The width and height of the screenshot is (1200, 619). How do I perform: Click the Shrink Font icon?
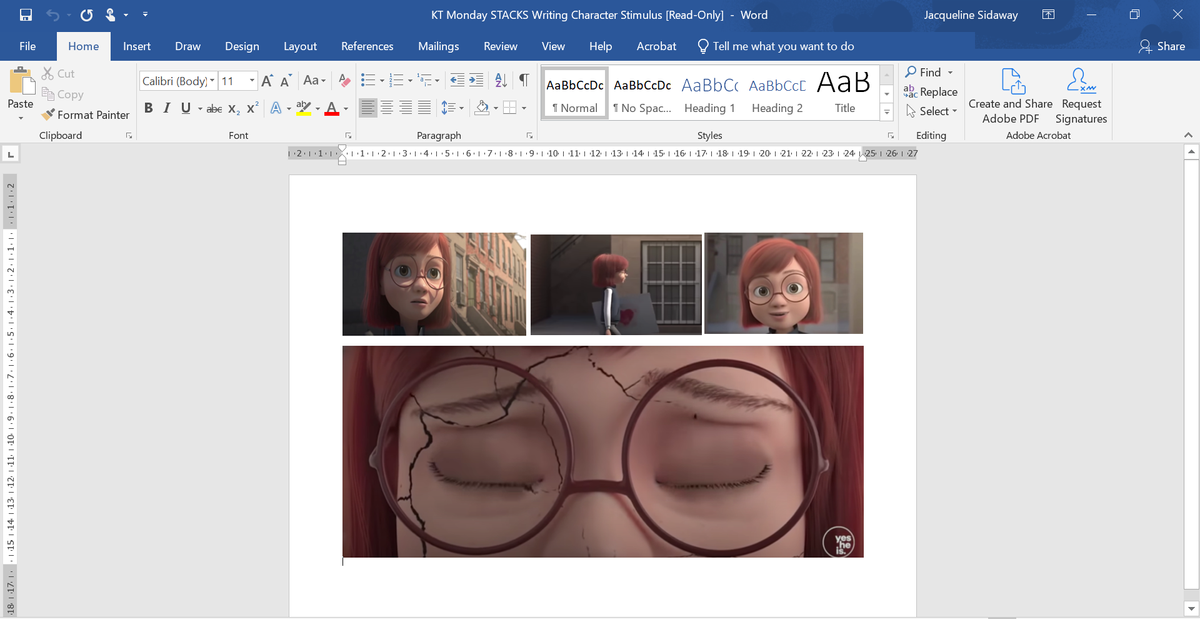click(287, 80)
